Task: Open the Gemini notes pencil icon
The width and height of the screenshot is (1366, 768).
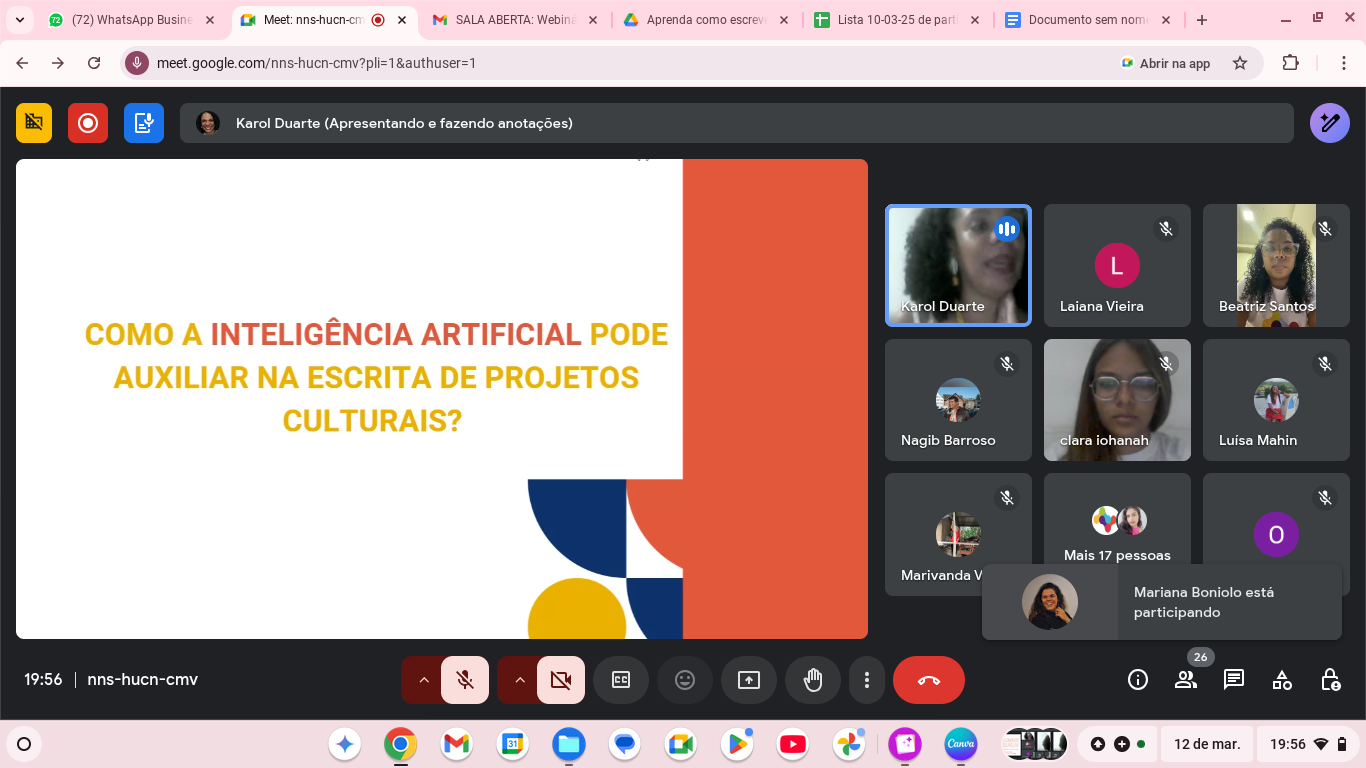Action: [1329, 123]
